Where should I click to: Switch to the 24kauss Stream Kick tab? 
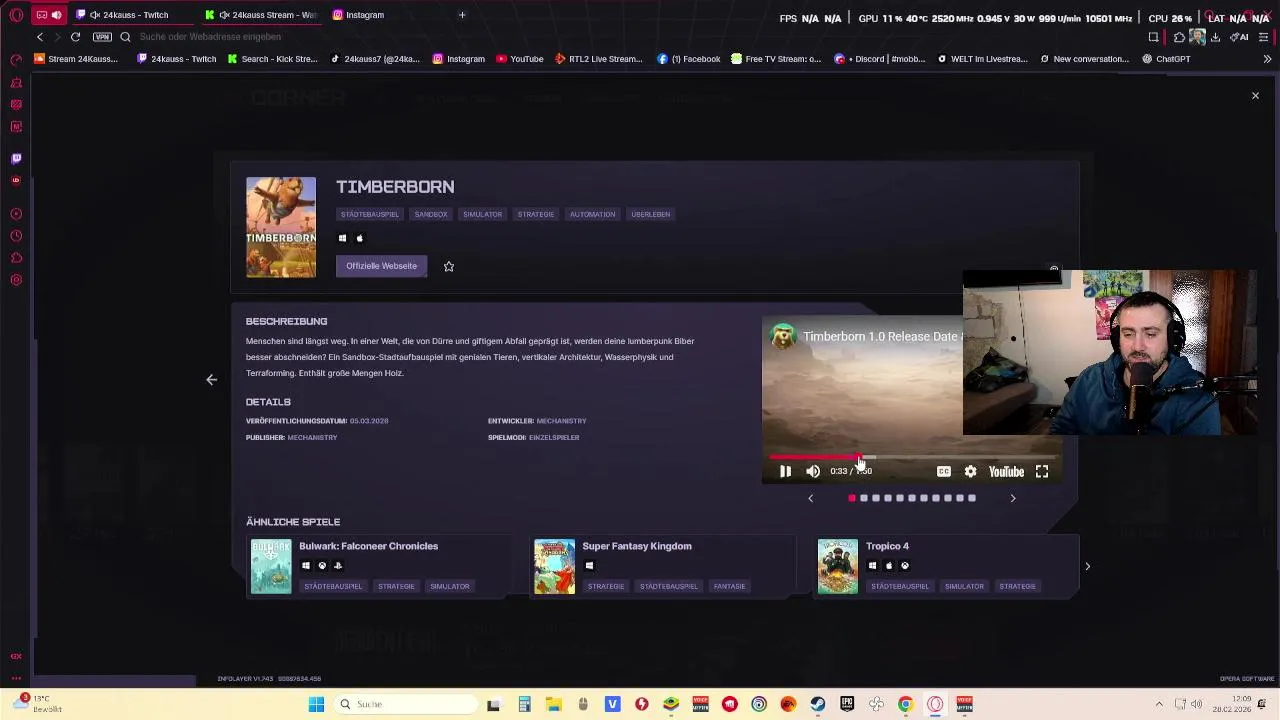pyautogui.click(x=264, y=15)
